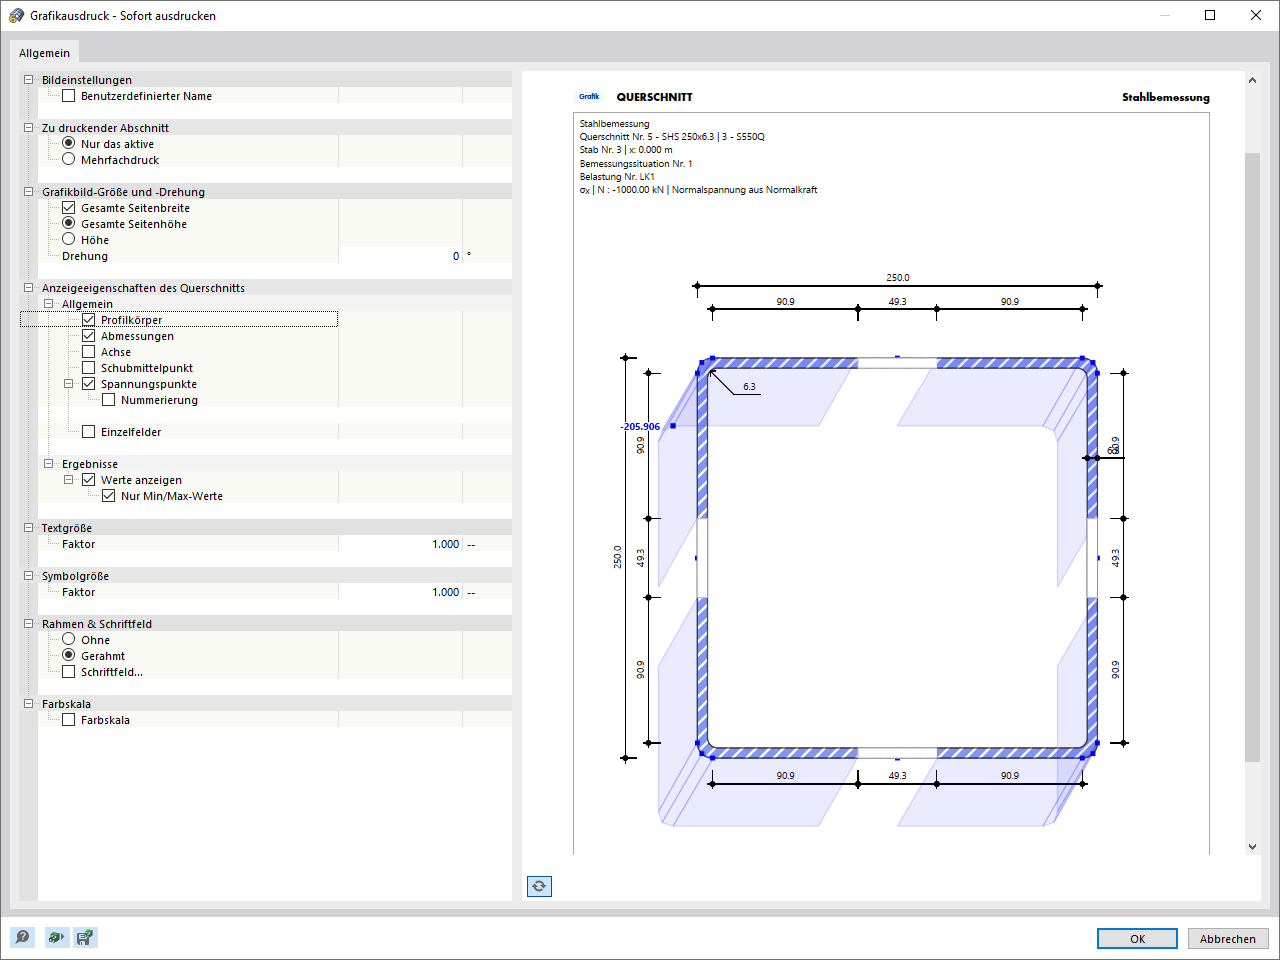Click the Abbrechen button
Viewport: 1280px width, 960px height.
pyautogui.click(x=1227, y=939)
